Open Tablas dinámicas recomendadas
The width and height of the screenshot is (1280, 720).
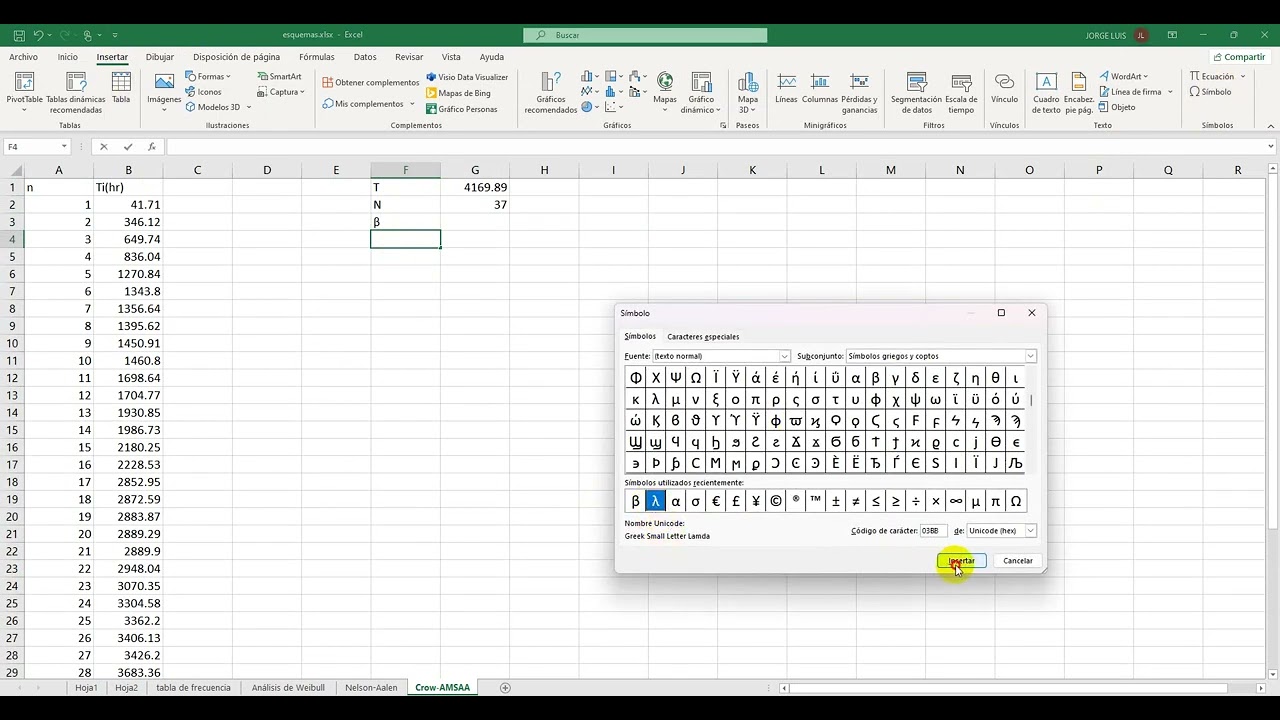[x=75, y=92]
